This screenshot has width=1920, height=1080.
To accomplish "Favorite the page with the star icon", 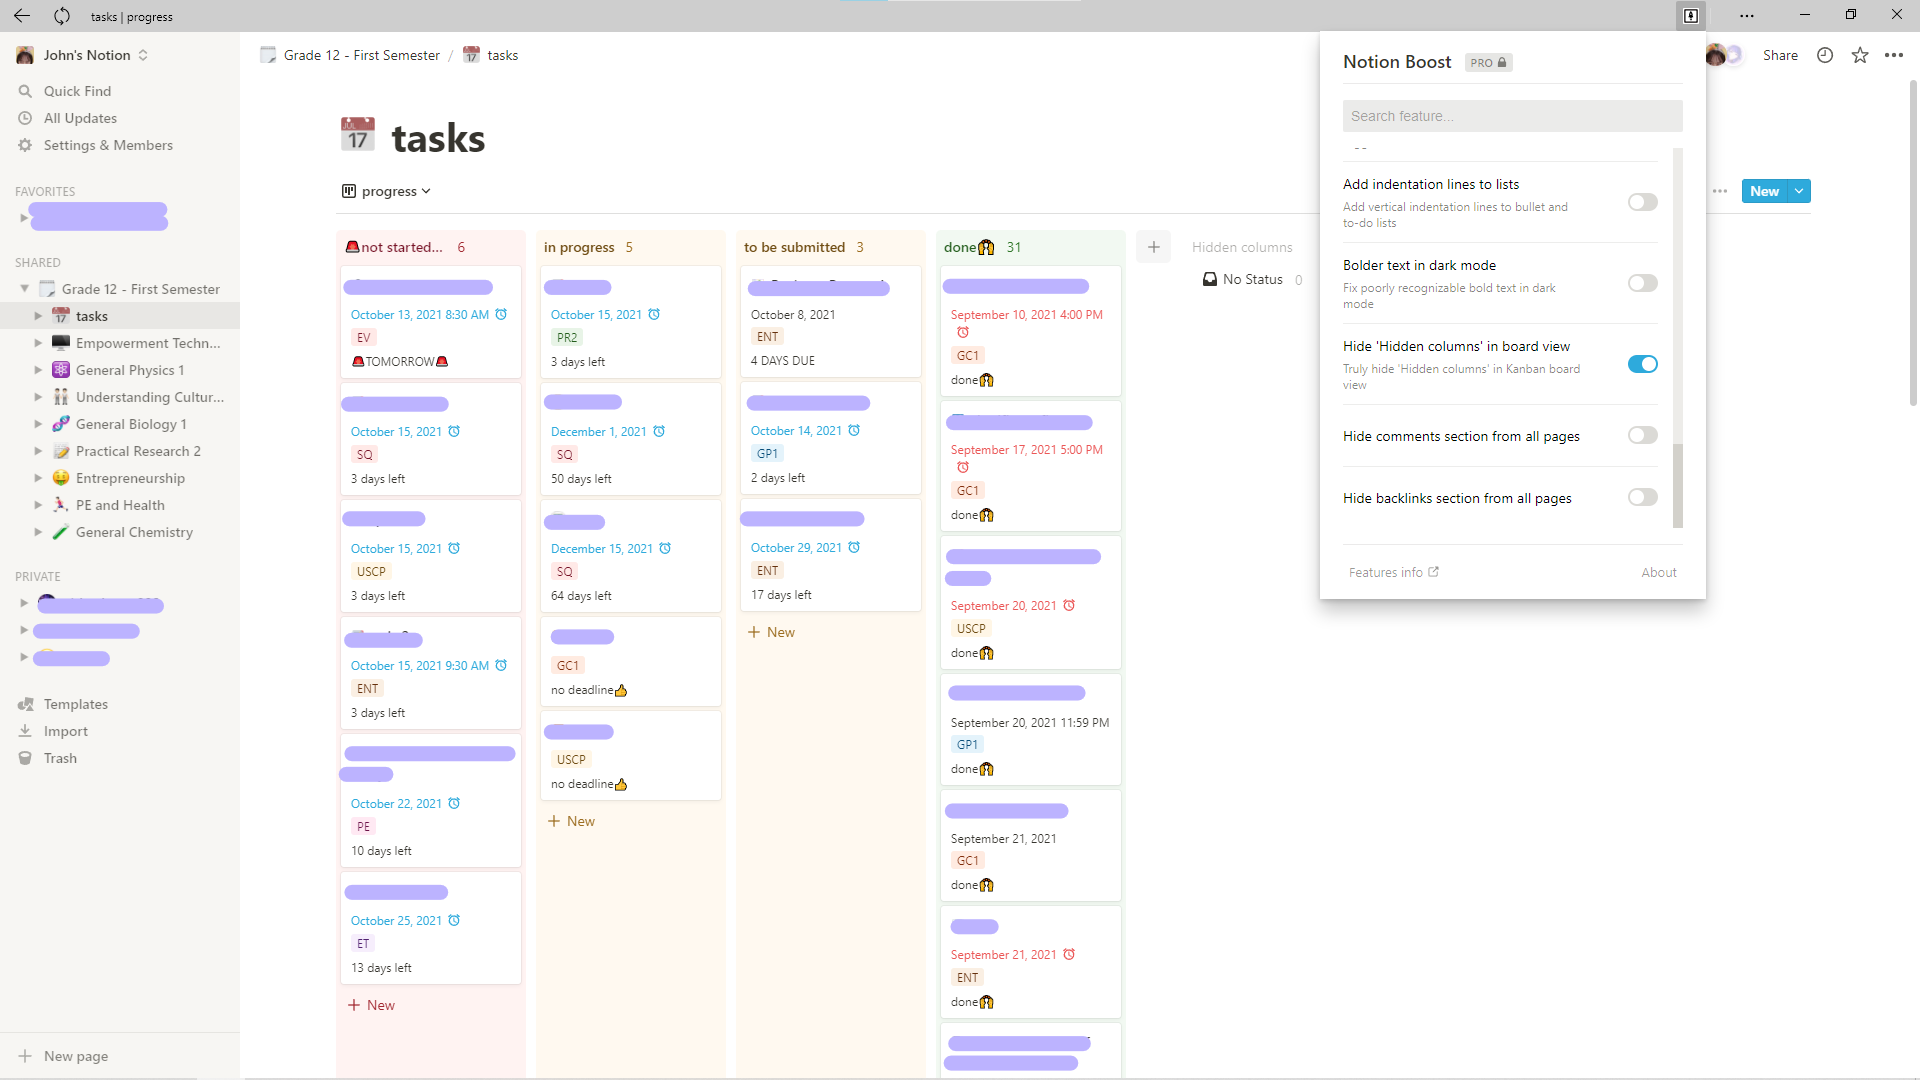I will point(1860,55).
